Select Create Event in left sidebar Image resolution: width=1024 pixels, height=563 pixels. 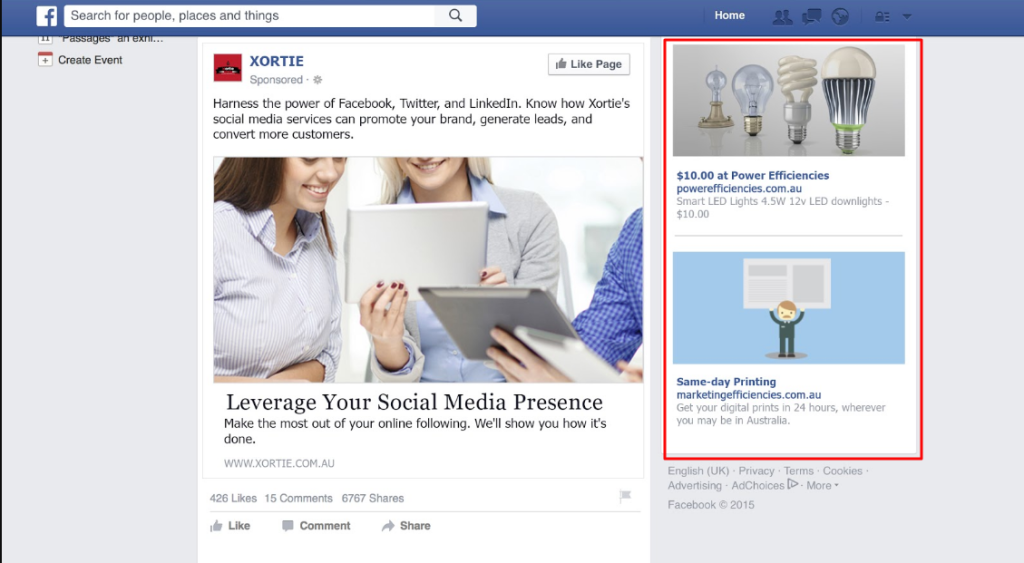click(x=89, y=60)
